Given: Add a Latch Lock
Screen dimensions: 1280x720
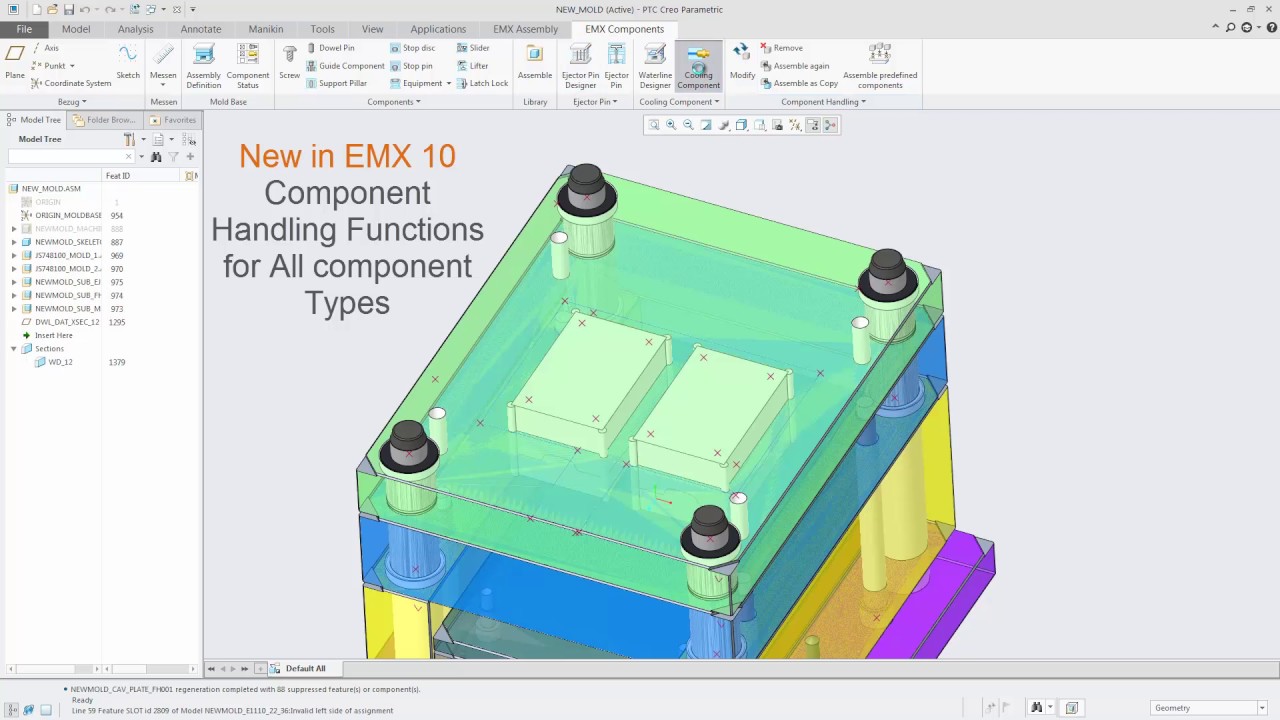Looking at the screenshot, I should coord(482,84).
